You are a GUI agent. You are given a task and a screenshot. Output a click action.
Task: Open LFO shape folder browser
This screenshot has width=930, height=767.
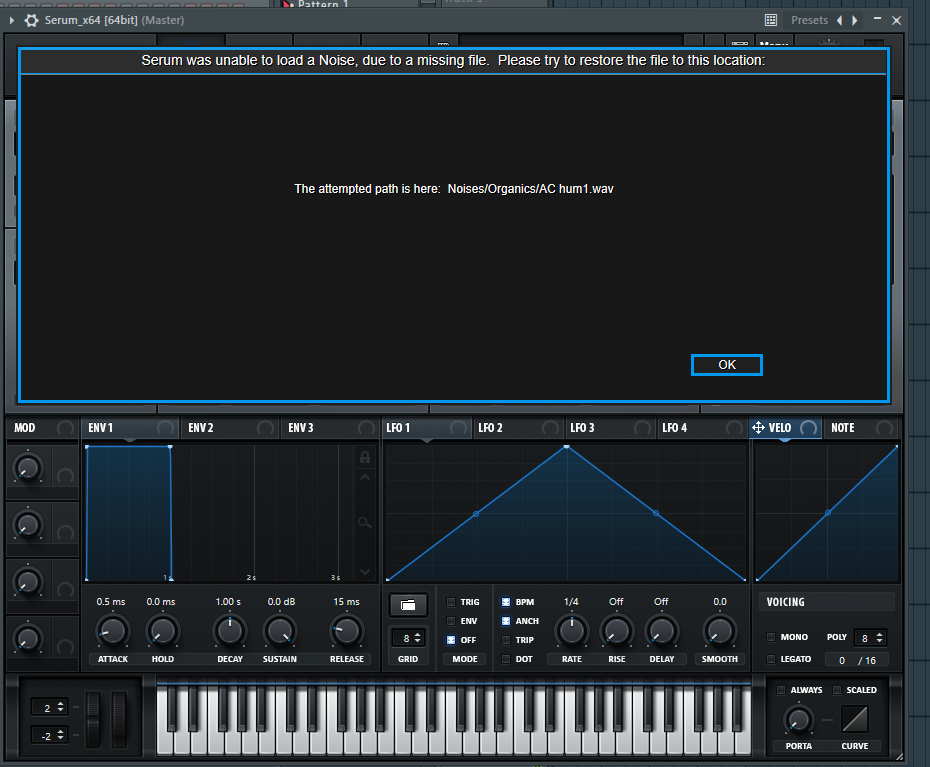[x=408, y=605]
